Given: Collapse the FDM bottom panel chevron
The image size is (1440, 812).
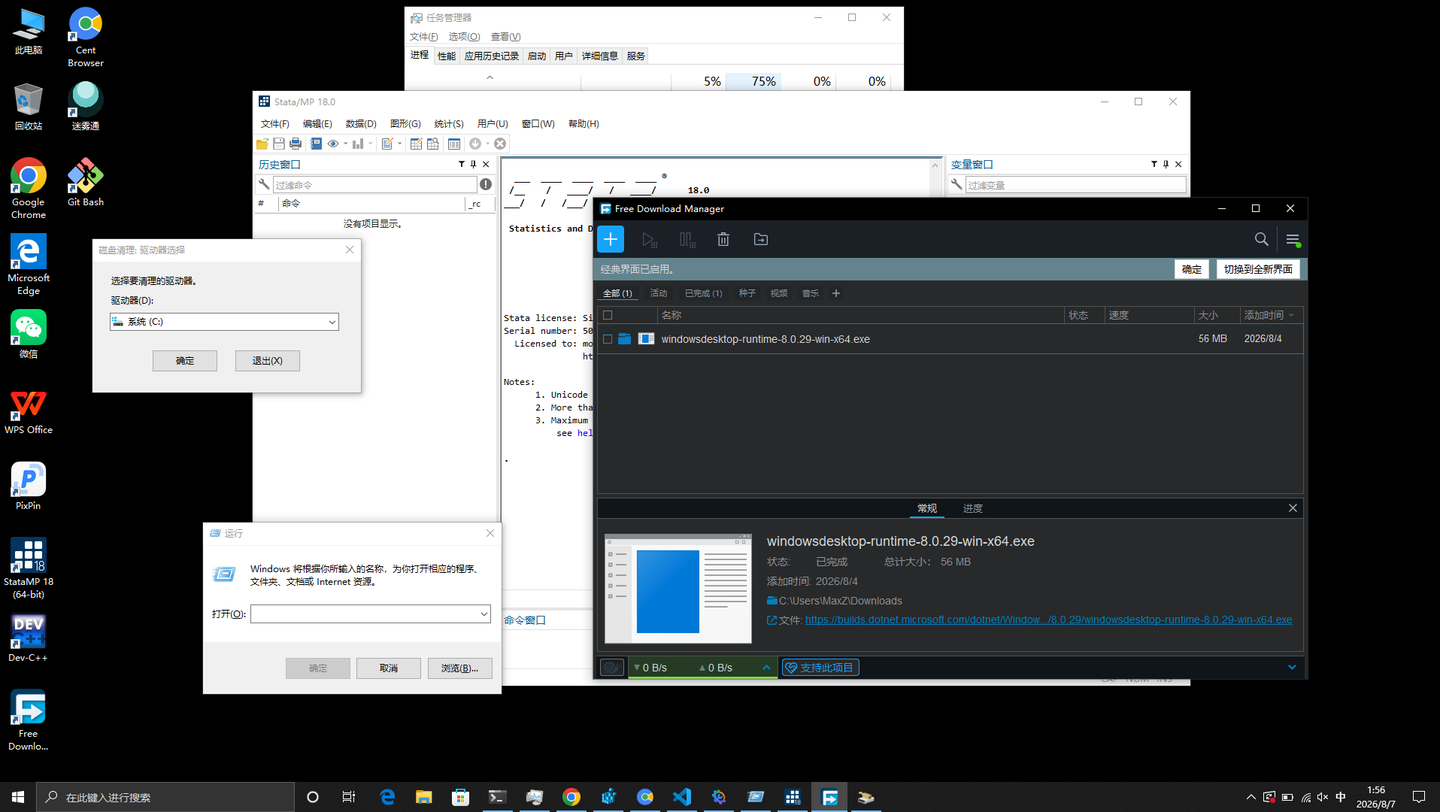Looking at the screenshot, I should [1292, 667].
